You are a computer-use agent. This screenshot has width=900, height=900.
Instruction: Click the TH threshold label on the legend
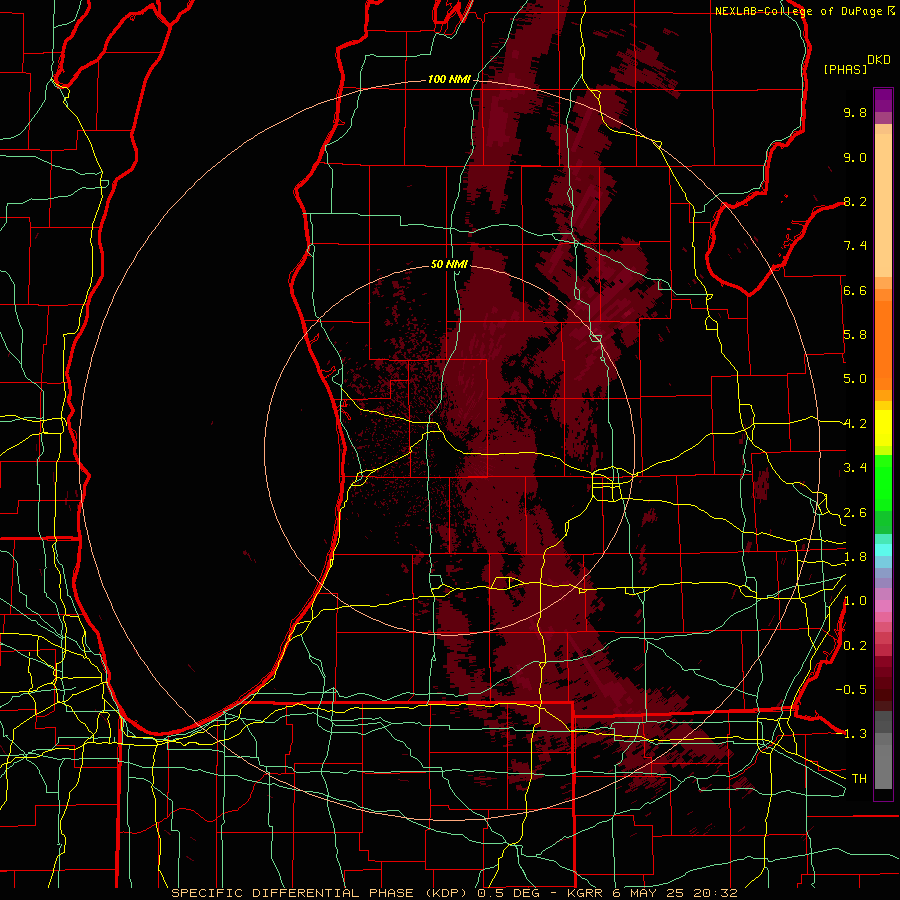(x=859, y=779)
